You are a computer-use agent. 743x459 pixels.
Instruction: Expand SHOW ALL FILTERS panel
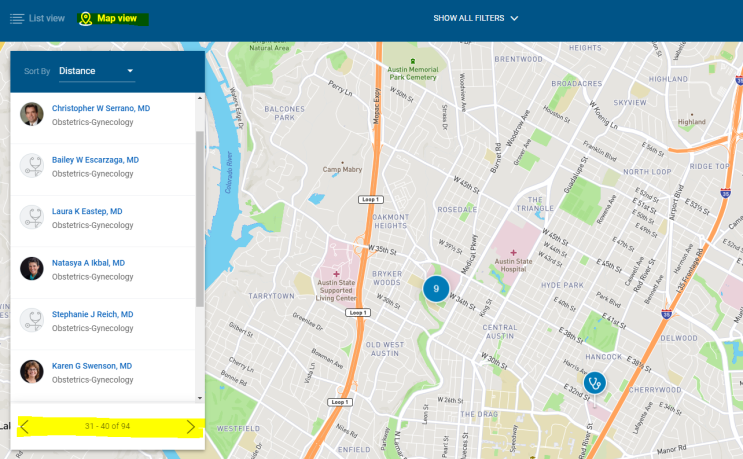click(476, 18)
